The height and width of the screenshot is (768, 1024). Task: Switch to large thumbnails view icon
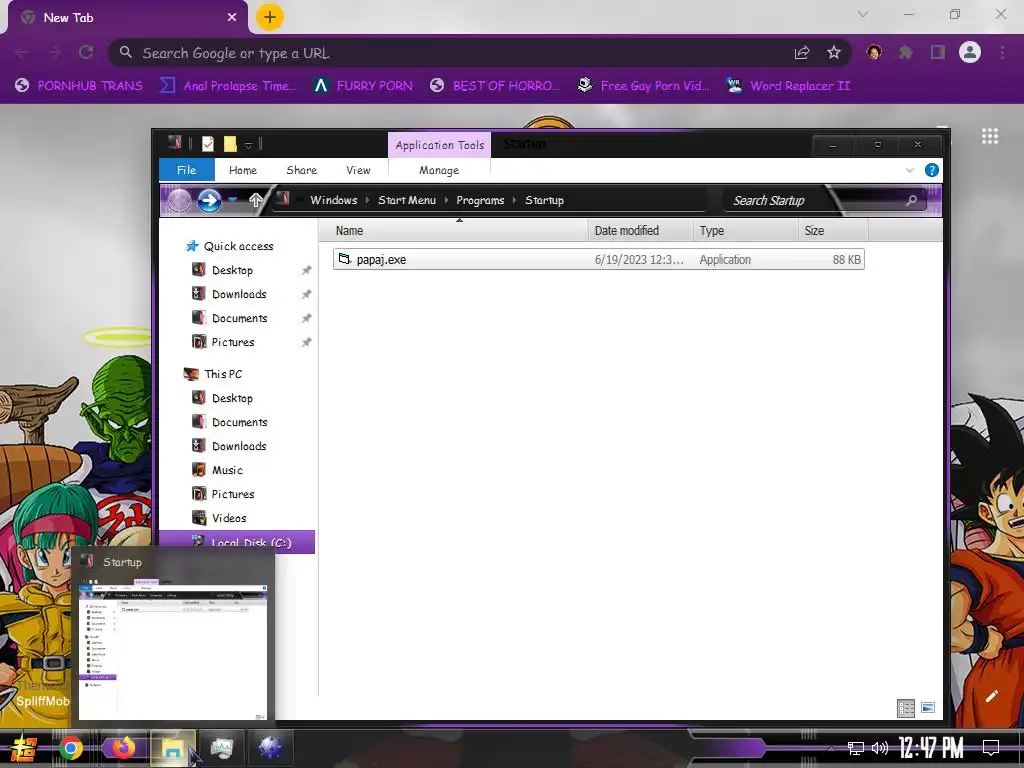click(x=928, y=707)
